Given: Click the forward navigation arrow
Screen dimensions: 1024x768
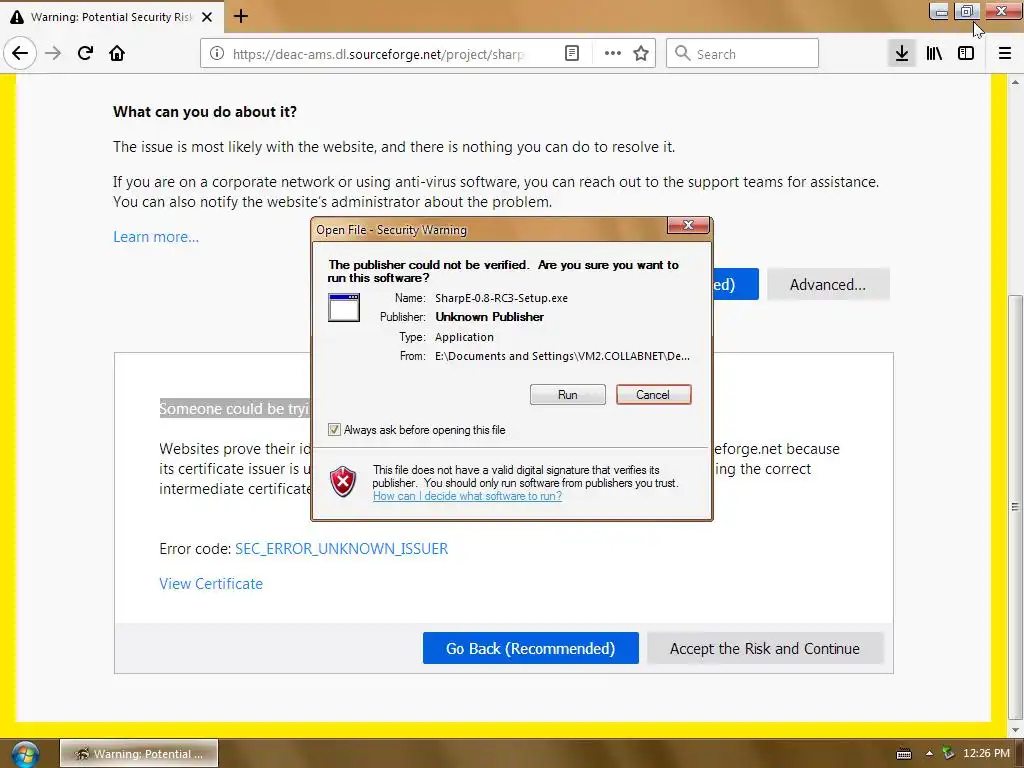Looking at the screenshot, I should pyautogui.click(x=53, y=54).
